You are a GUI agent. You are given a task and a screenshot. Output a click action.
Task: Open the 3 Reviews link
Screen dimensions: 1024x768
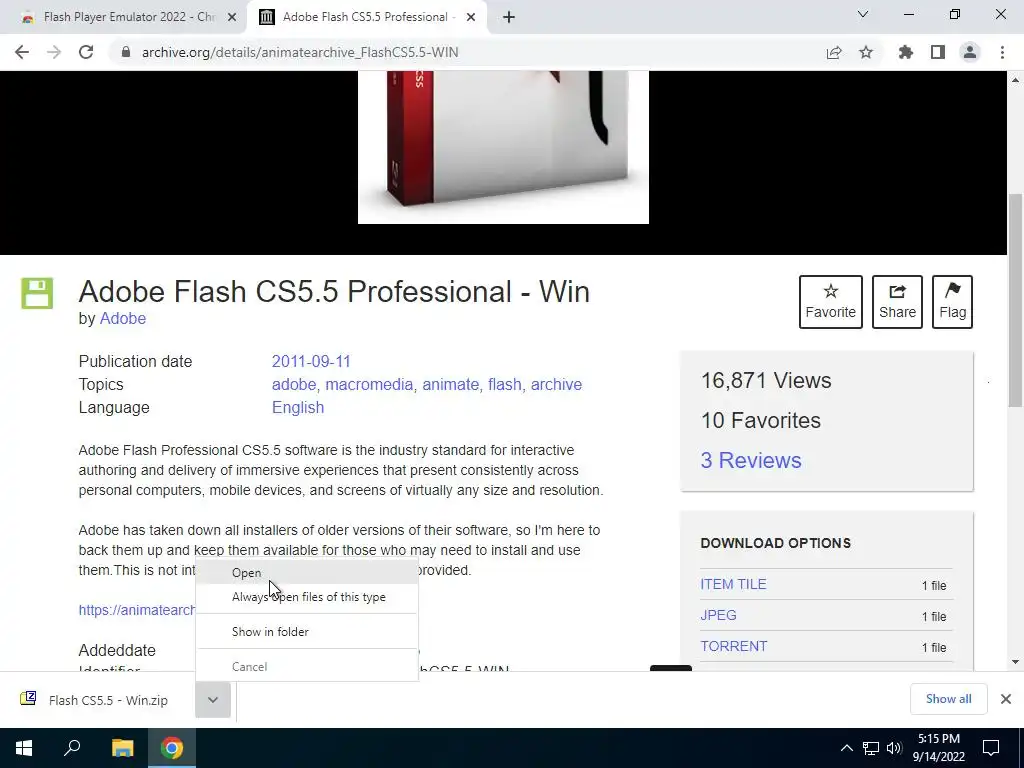pyautogui.click(x=751, y=460)
